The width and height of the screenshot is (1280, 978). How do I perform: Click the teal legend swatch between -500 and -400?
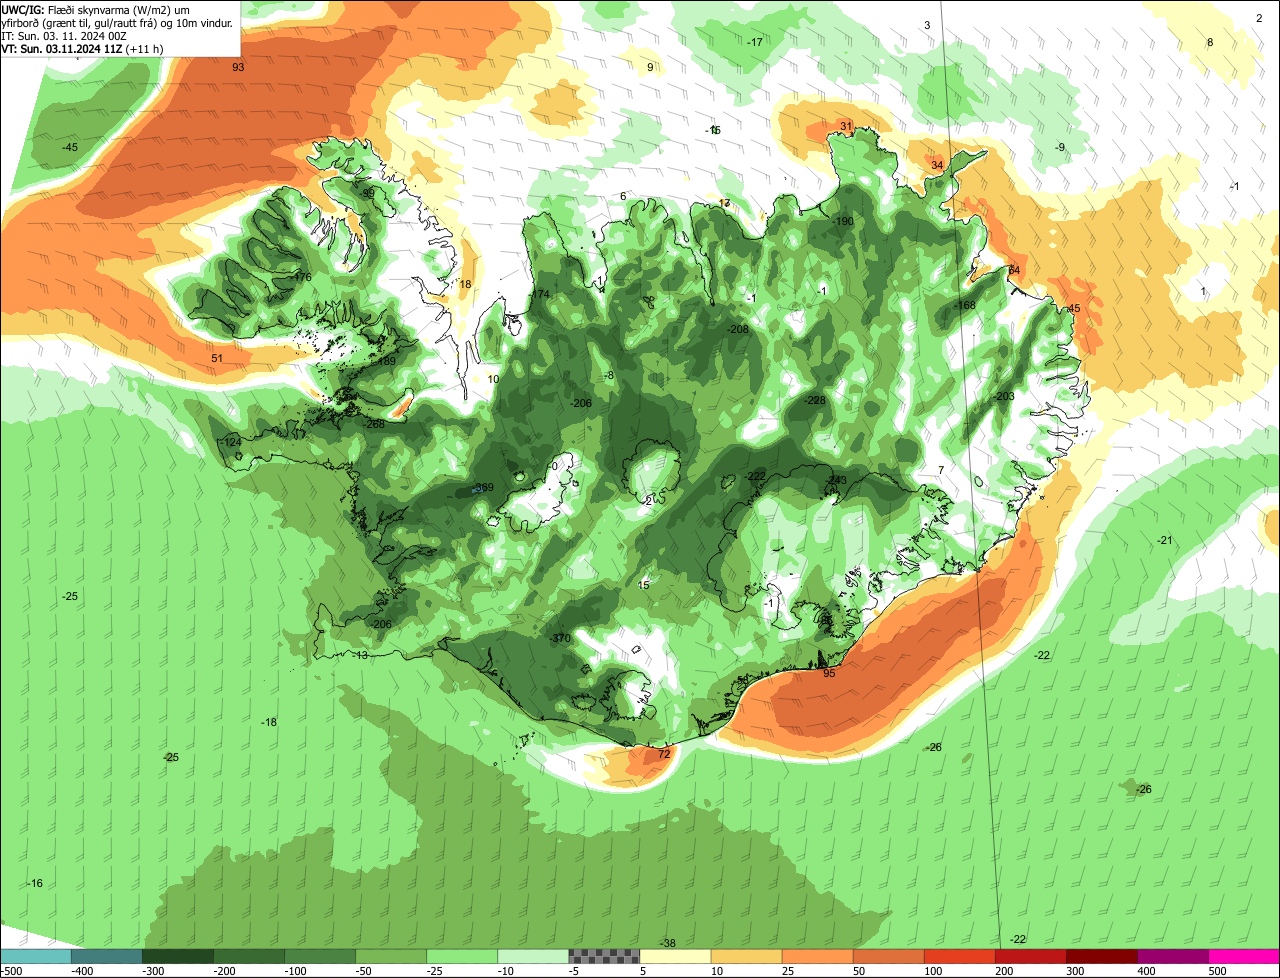click(x=106, y=956)
